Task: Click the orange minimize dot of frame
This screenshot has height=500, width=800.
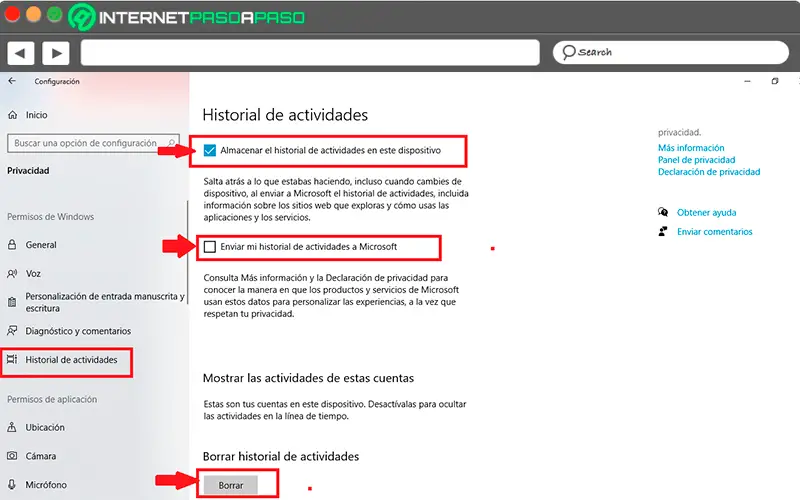Action: point(34,14)
